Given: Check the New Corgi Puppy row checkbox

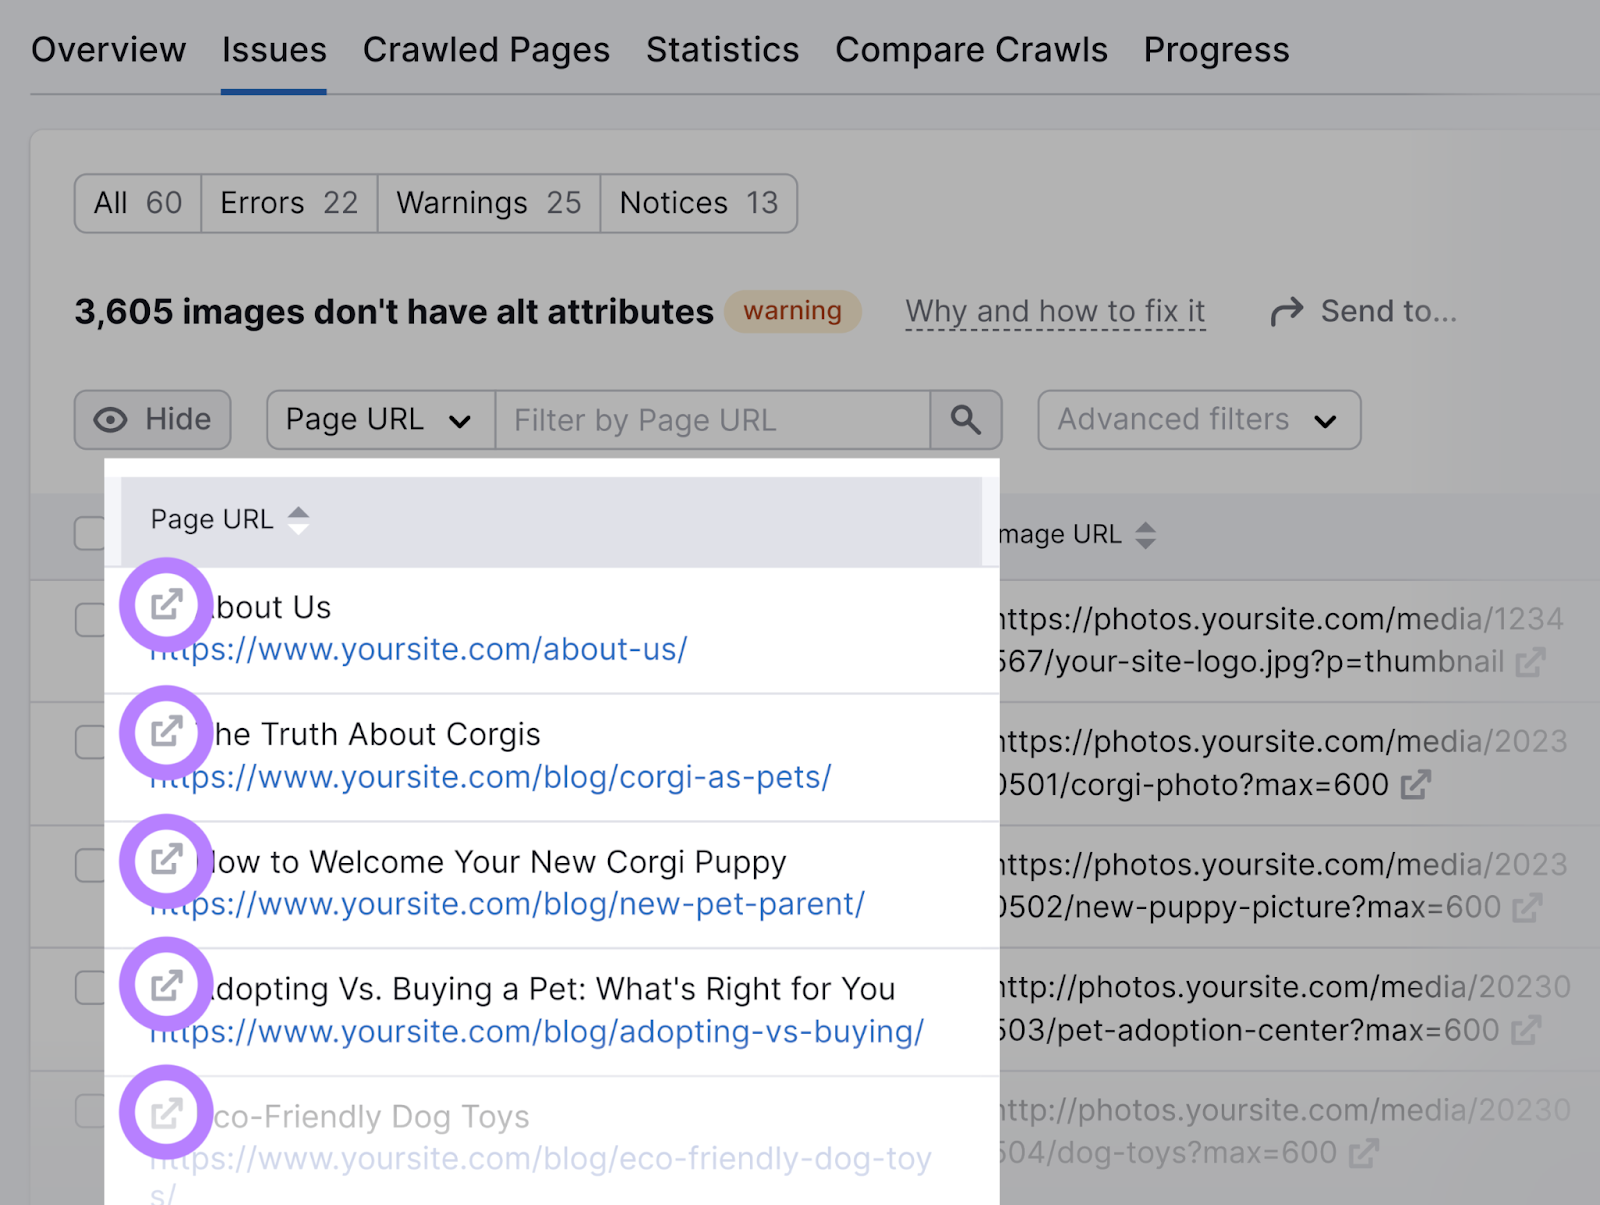Looking at the screenshot, I should pos(89,865).
